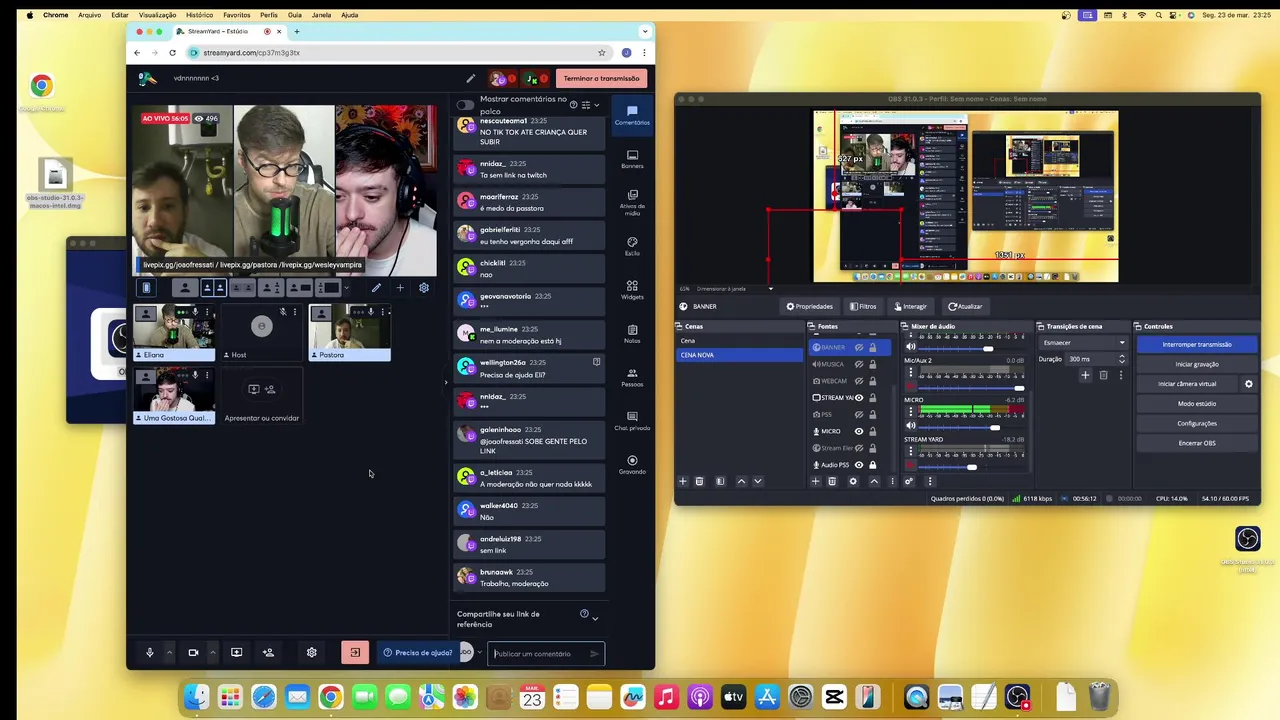Open the Favoritos menu in the menu bar
Image resolution: width=1280 pixels, height=720 pixels.
[237, 15]
